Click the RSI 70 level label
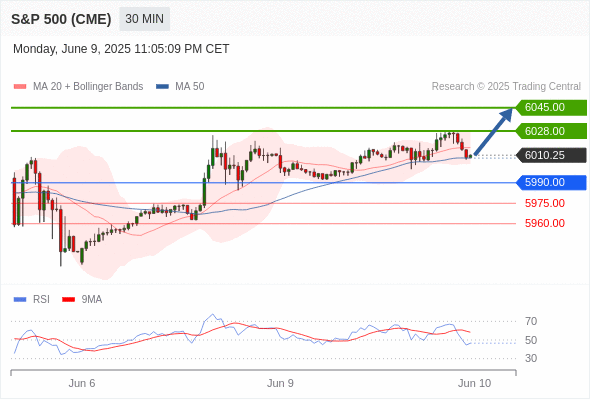Viewport: 590px width, 400px height. (531, 322)
